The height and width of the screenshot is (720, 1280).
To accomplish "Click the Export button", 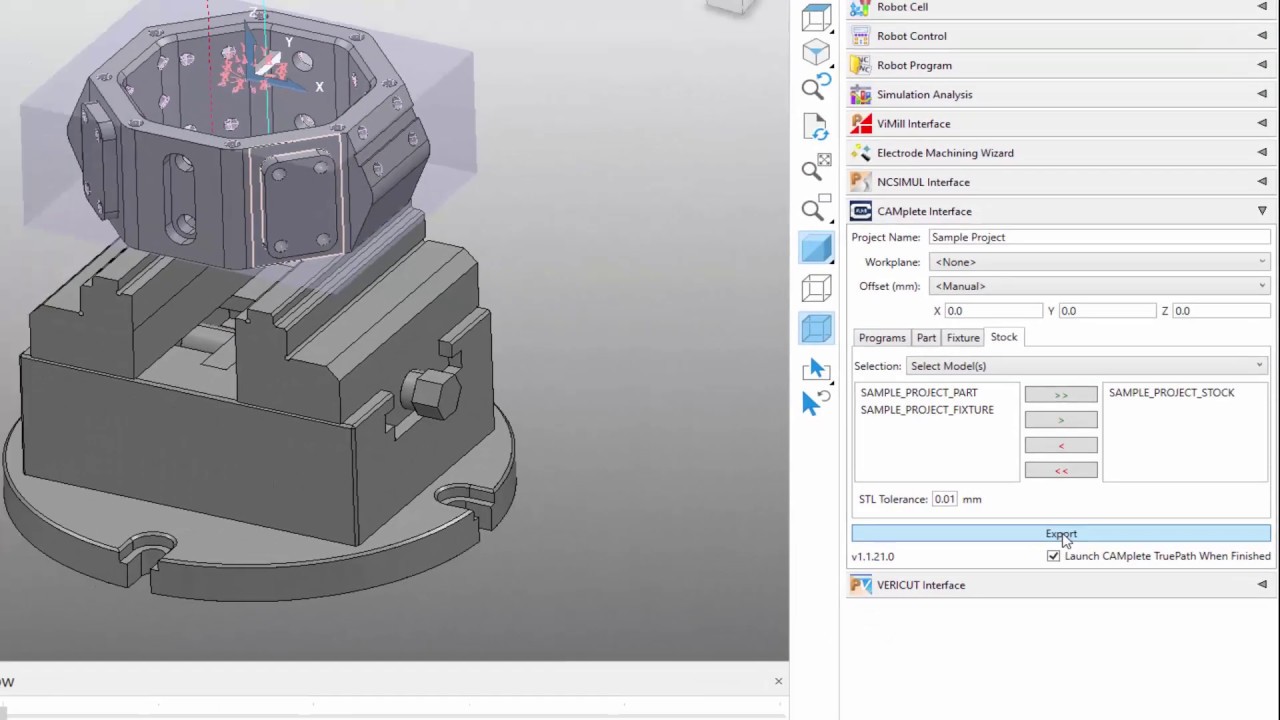I will [x=1061, y=534].
